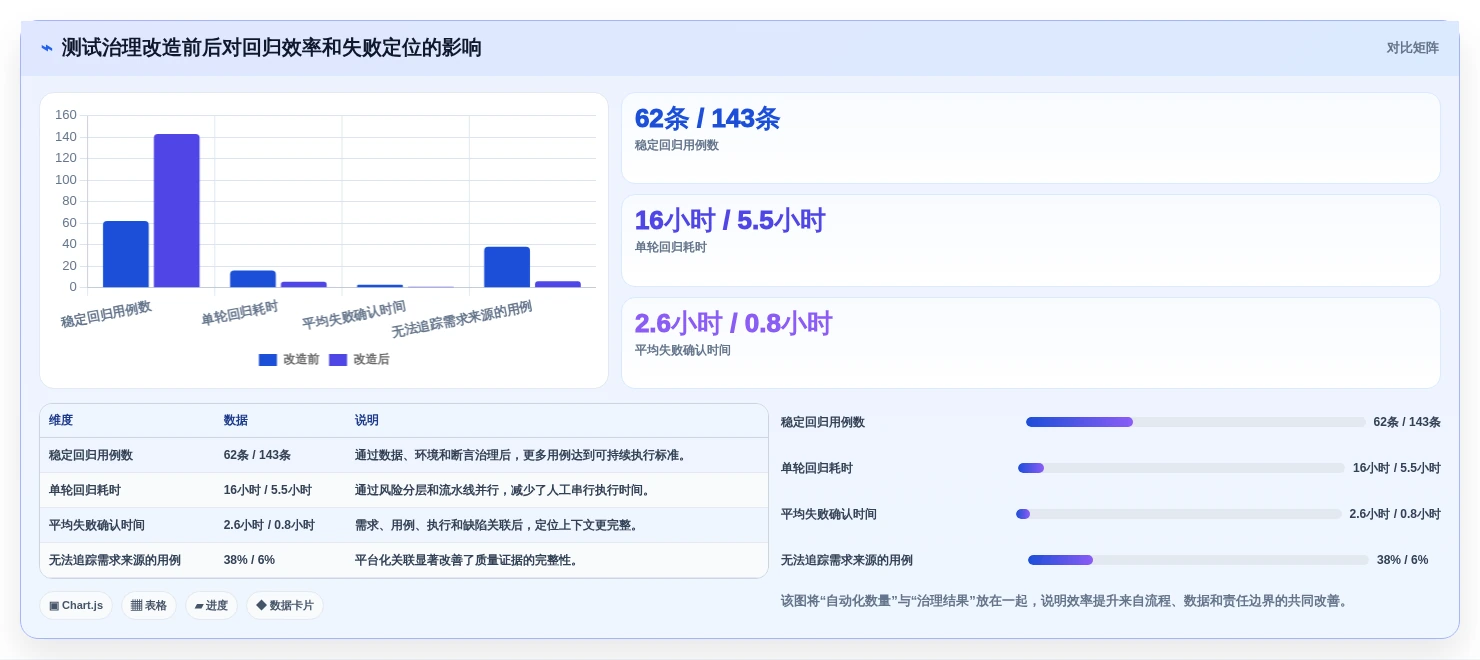
Task: Click the summary note starting 该图将
Action: [x=1066, y=601]
